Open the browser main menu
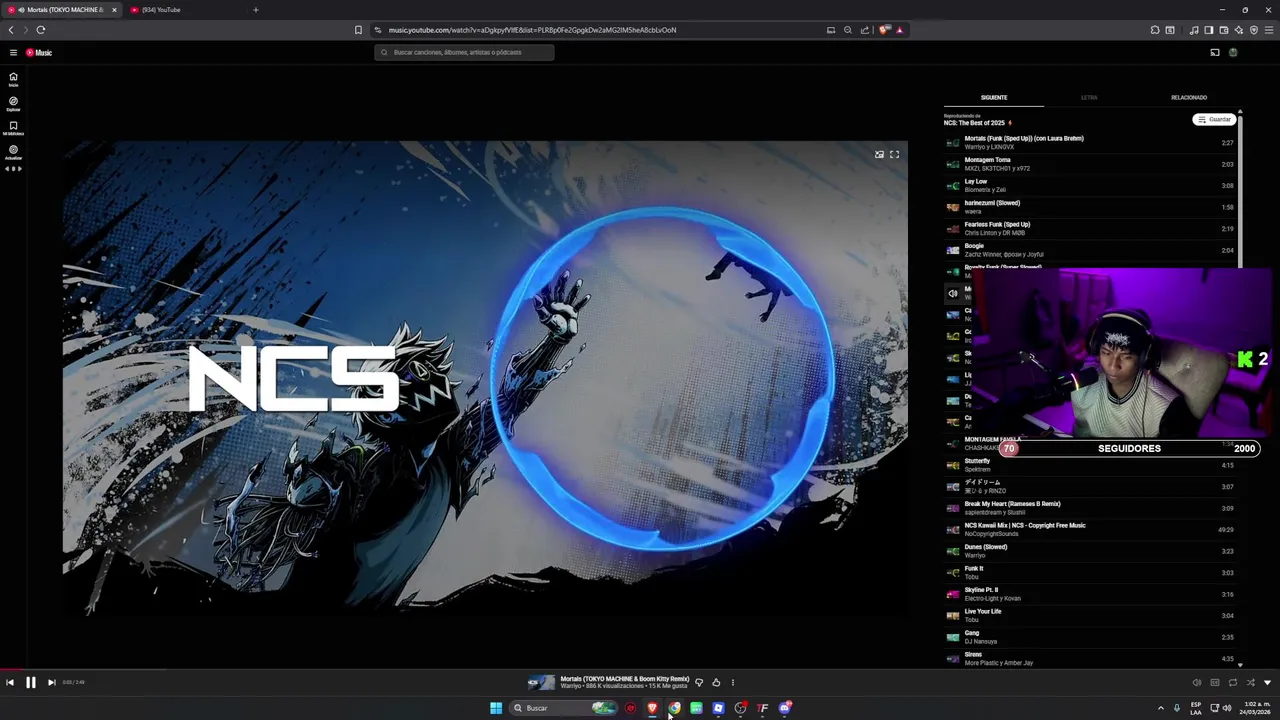The image size is (1280, 720). coord(1269,30)
